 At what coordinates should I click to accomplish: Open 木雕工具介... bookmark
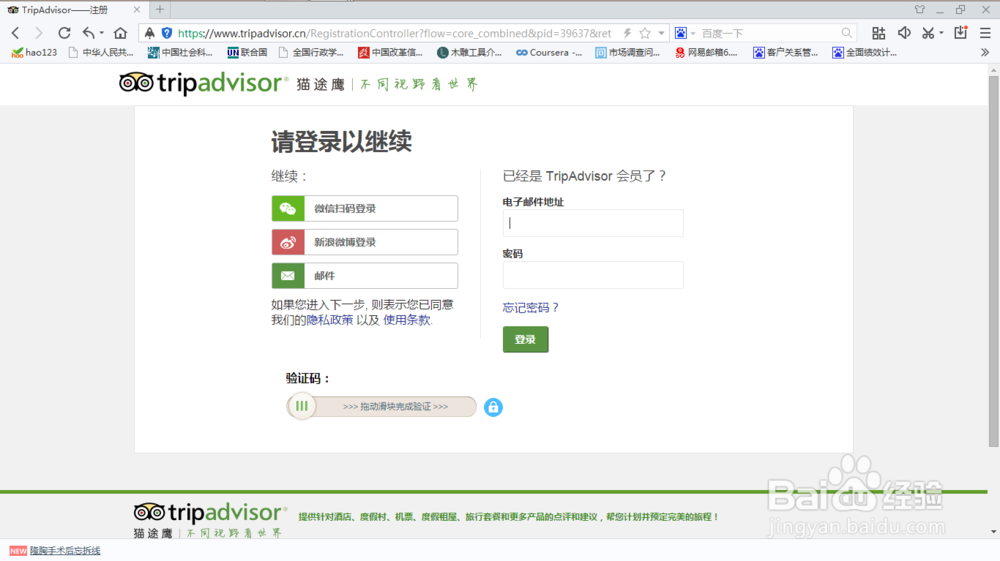click(469, 52)
